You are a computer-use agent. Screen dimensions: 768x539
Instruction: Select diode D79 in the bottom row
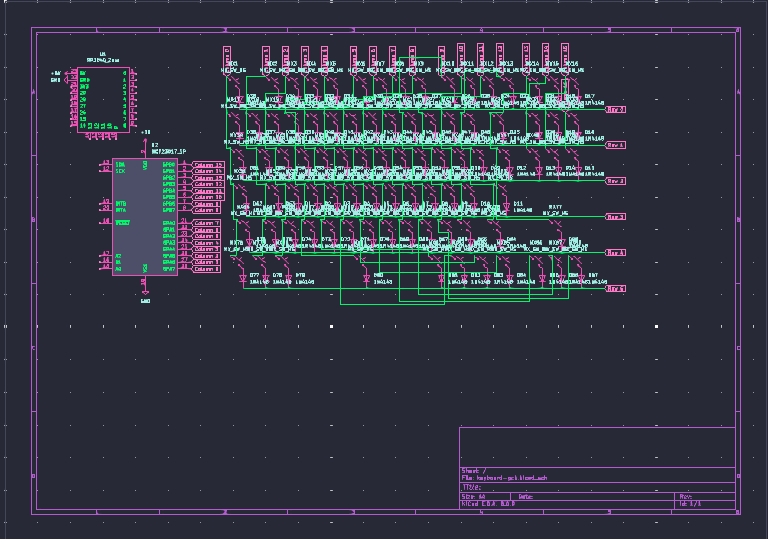[x=289, y=279]
